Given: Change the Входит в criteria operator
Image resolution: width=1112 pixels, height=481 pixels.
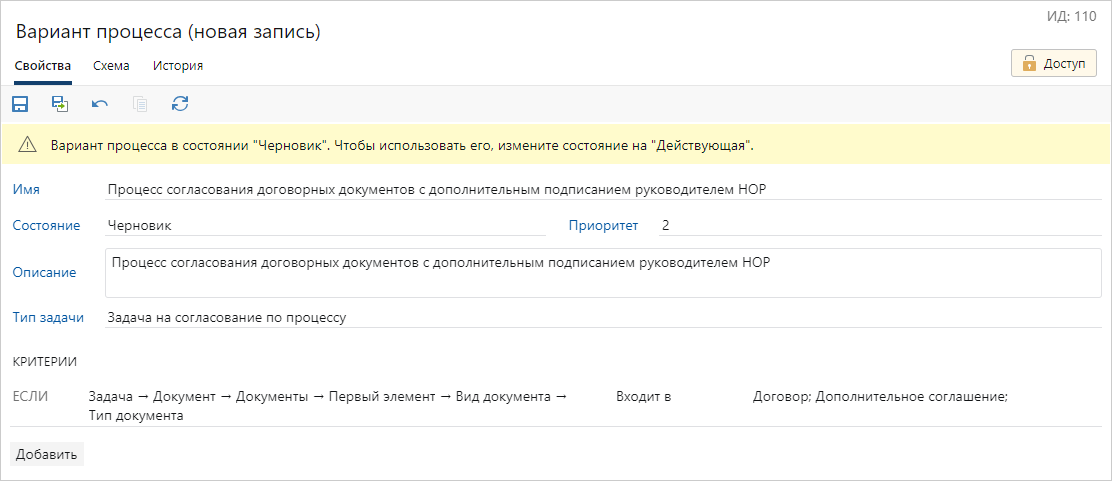Looking at the screenshot, I should tap(644, 397).
